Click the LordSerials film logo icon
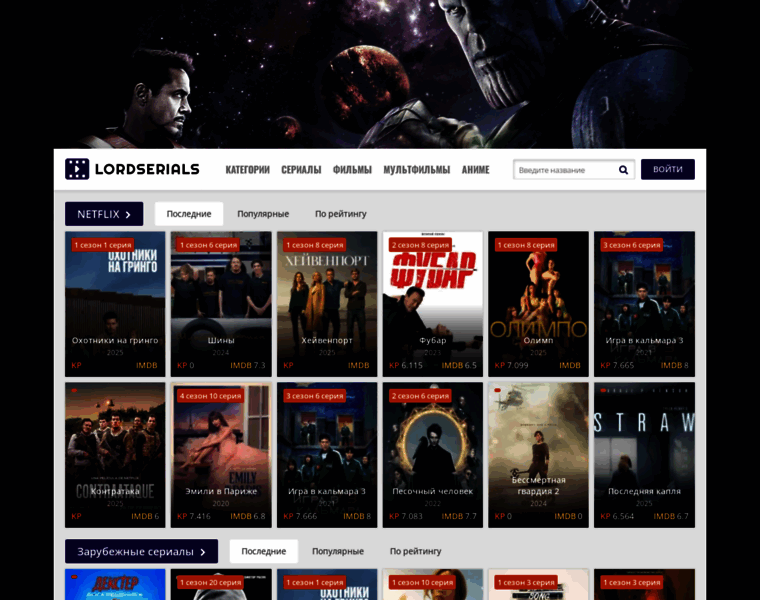 (77, 169)
